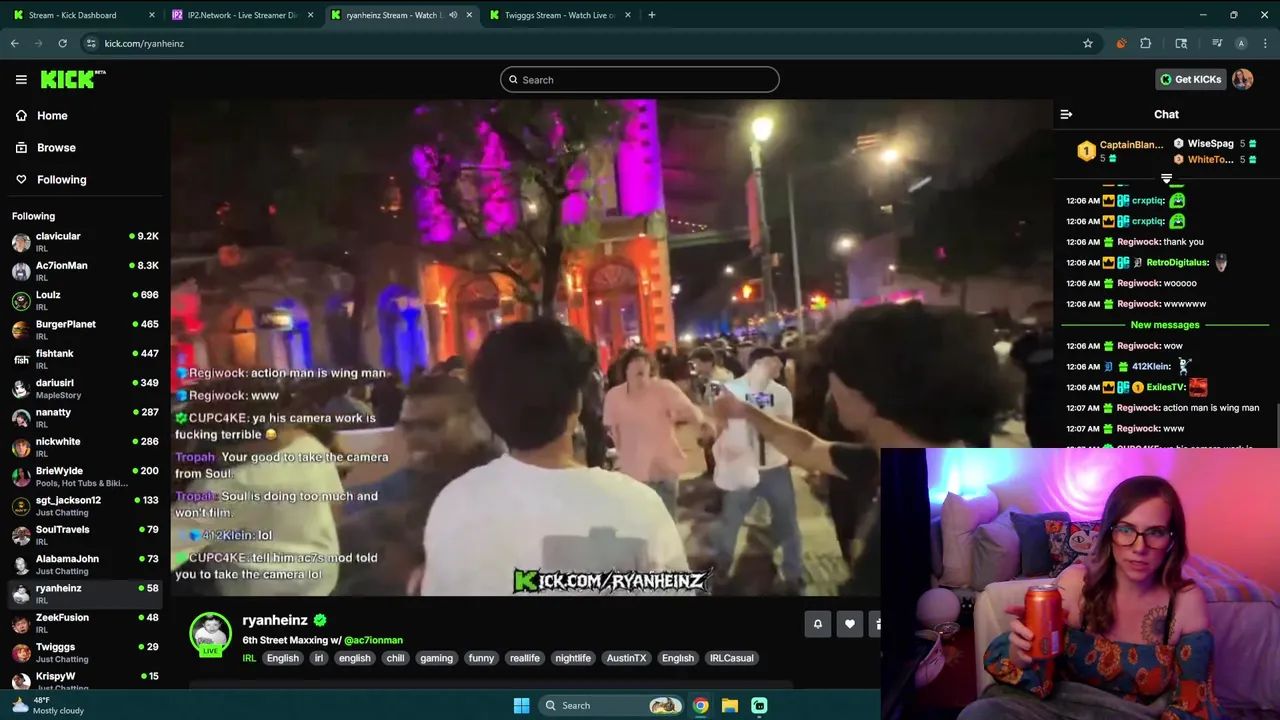This screenshot has width=1280, height=720.
Task: Open sgt_jackson12 channel in following list
Action: coord(85,506)
